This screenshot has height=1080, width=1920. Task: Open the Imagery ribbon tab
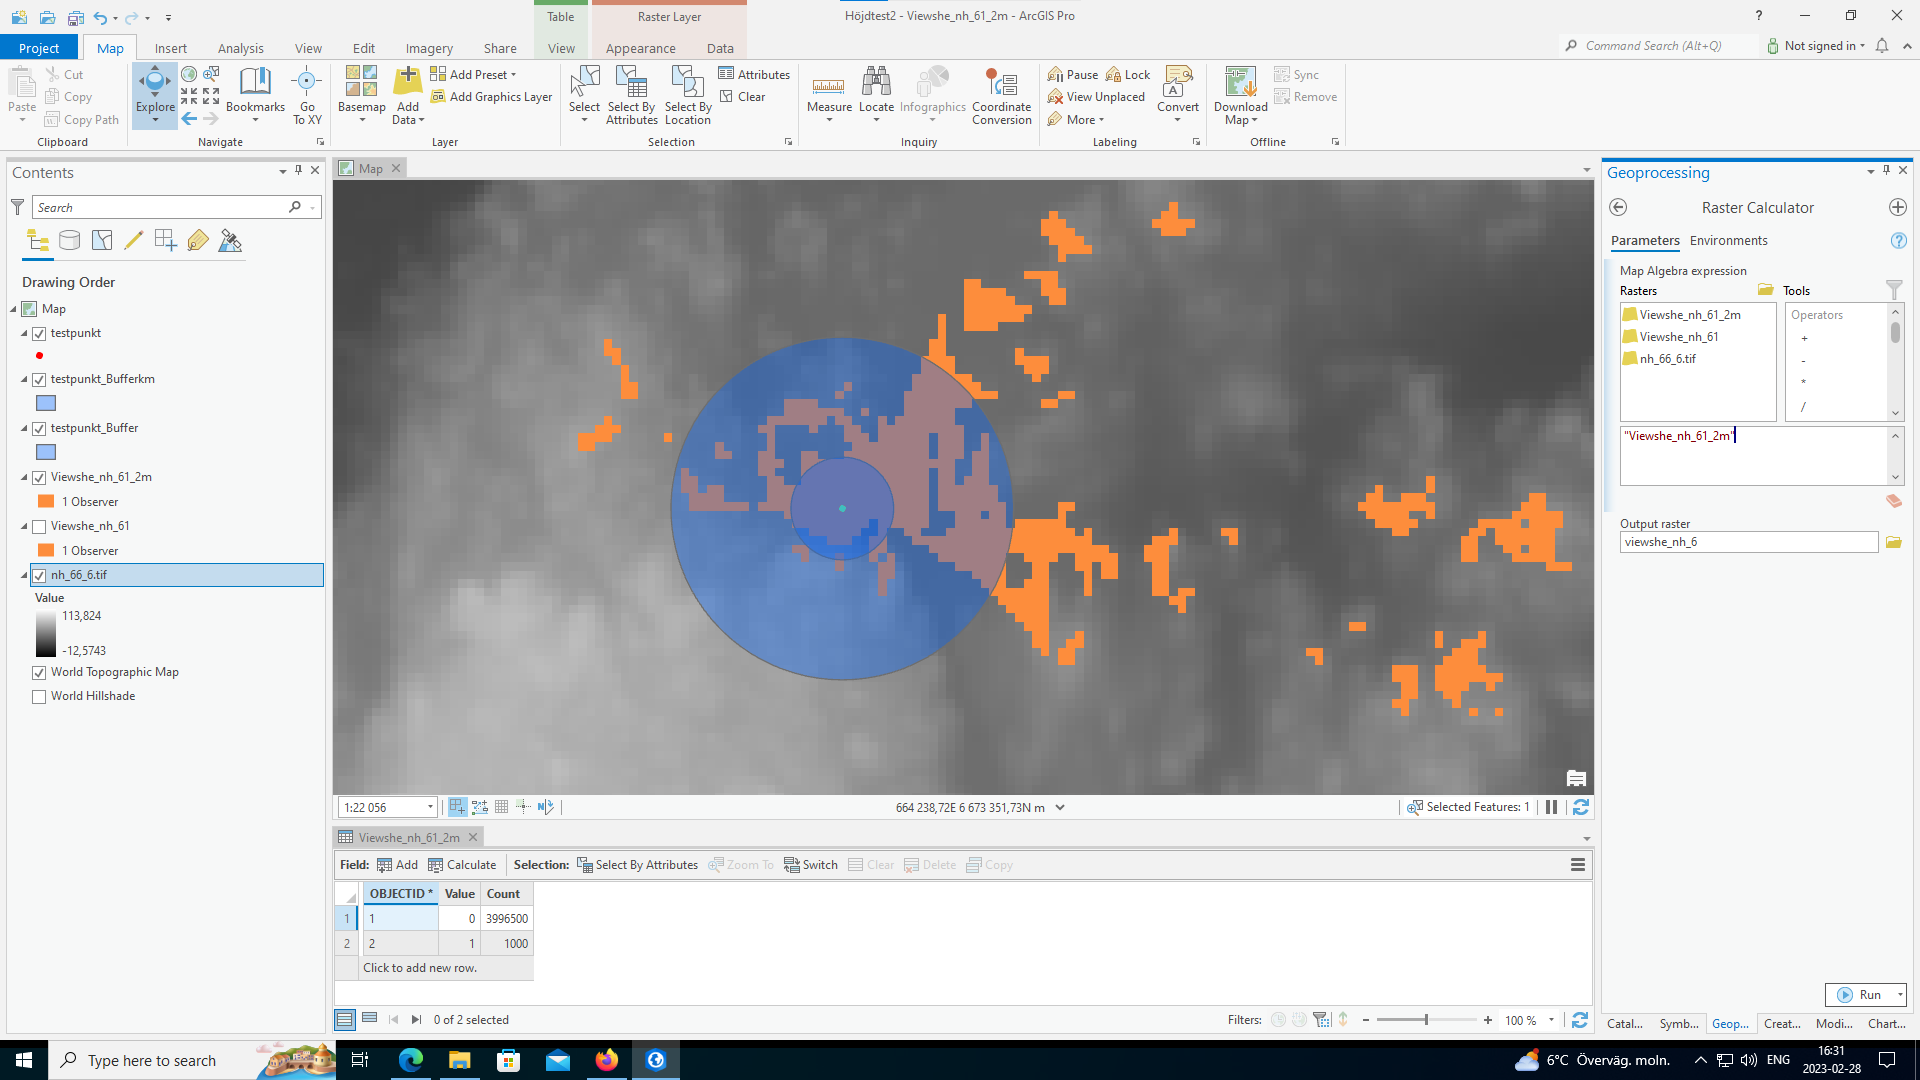click(429, 48)
